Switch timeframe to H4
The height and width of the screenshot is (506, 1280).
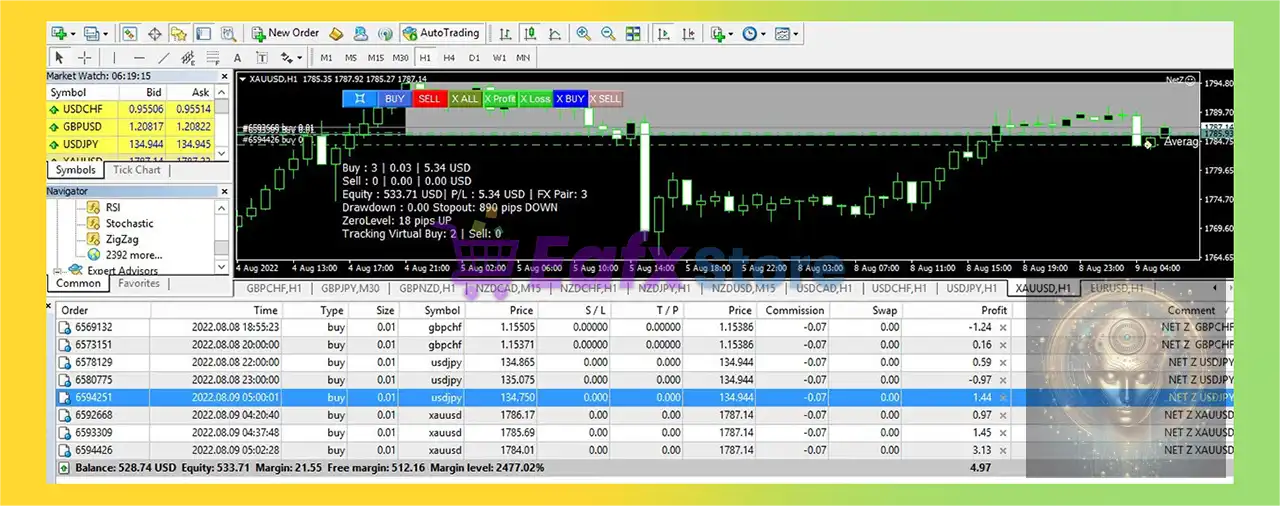449,58
